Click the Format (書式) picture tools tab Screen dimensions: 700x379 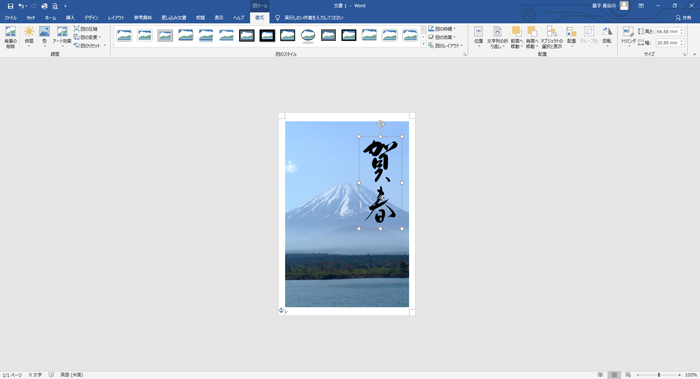click(259, 18)
